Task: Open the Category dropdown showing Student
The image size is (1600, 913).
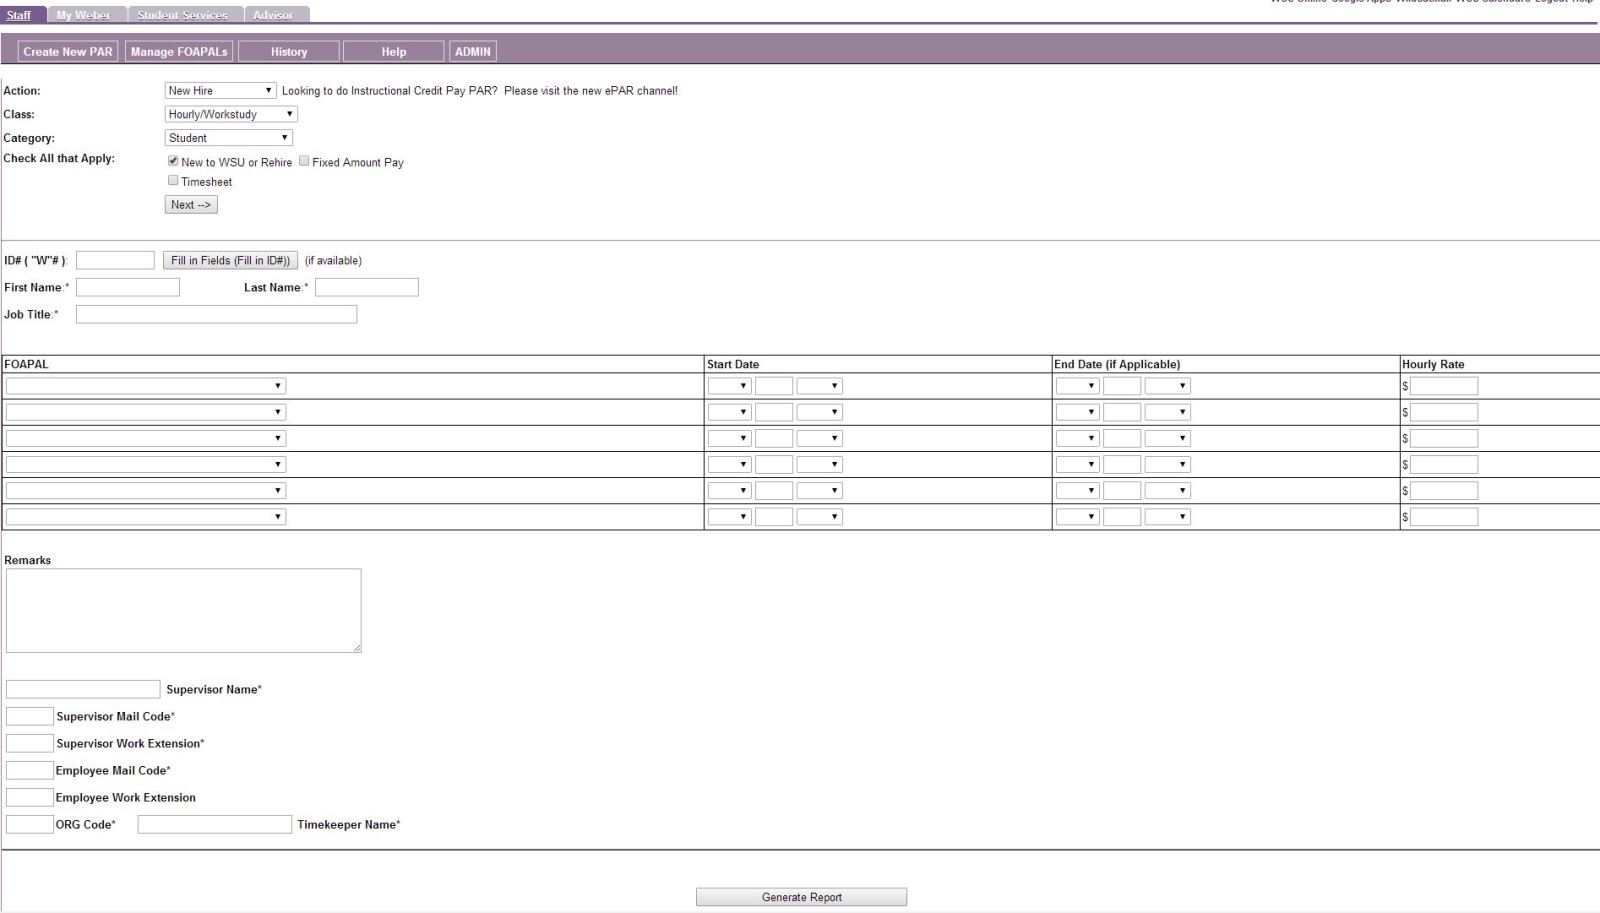Action: (x=228, y=138)
